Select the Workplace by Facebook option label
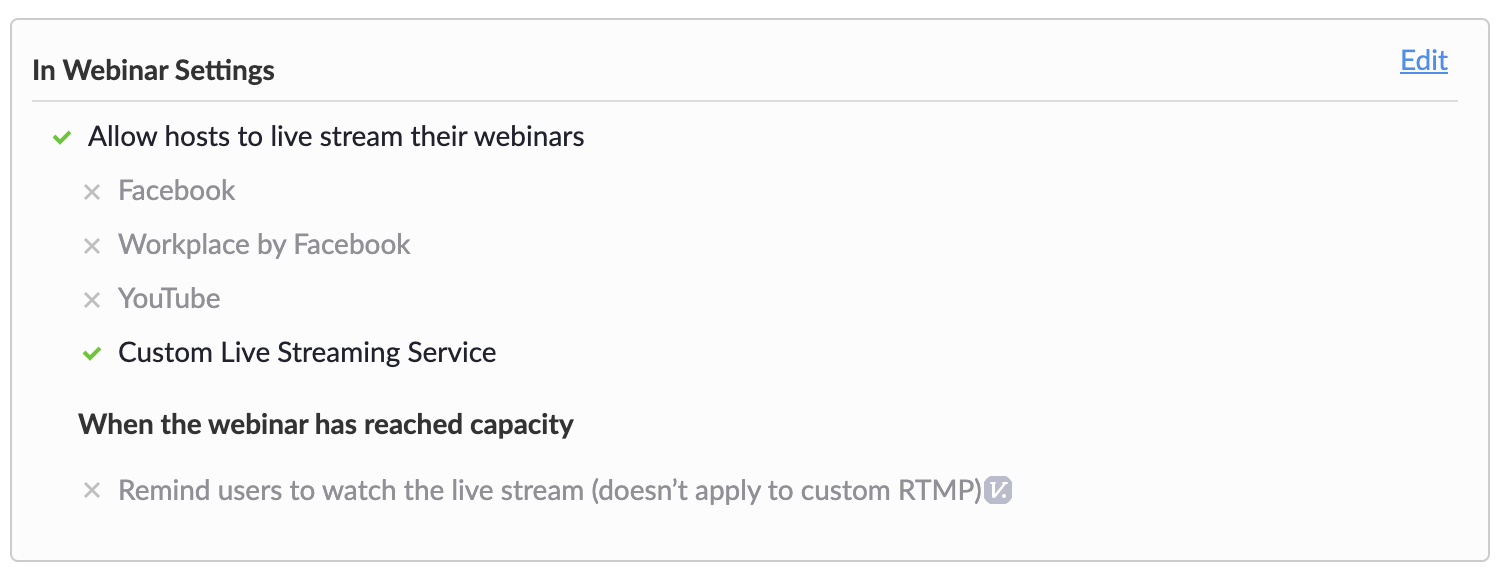 (x=264, y=245)
